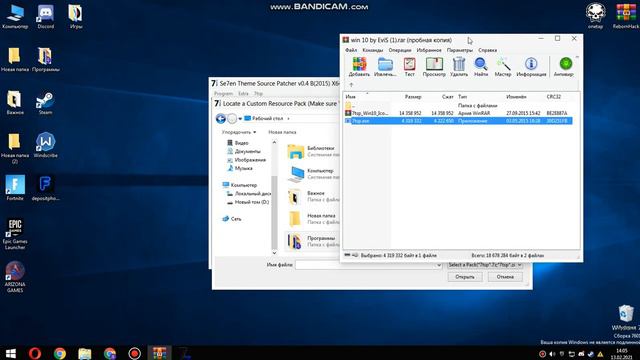Open Opera from the taskbar
This screenshot has width=640, height=360.
click(35, 353)
